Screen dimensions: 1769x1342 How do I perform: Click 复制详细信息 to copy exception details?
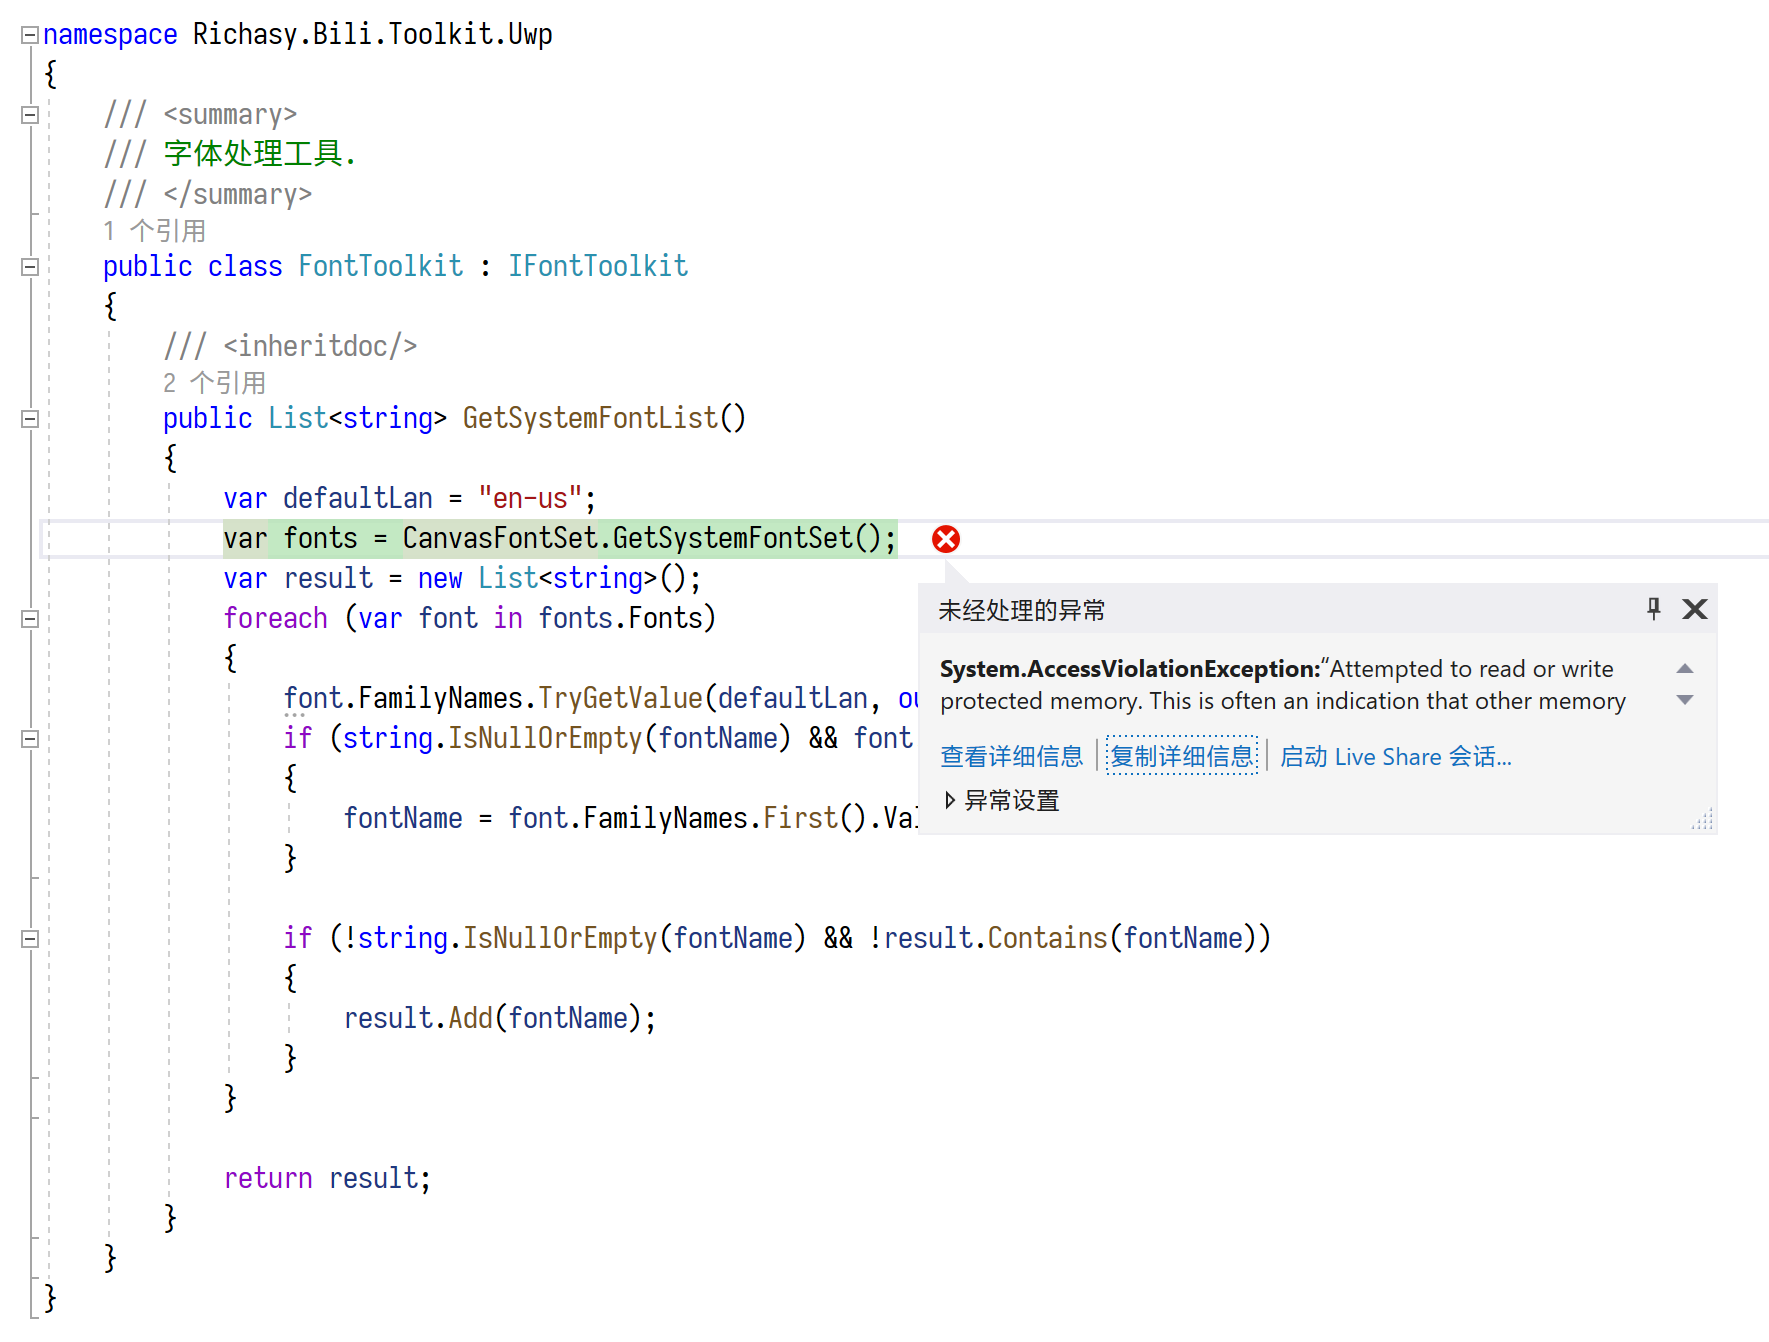point(1181,757)
